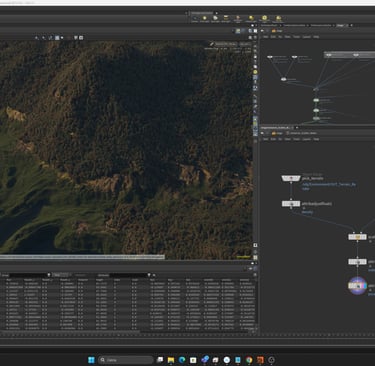
Task: Open the Layout menu in upper network editor
Action: [307, 37]
